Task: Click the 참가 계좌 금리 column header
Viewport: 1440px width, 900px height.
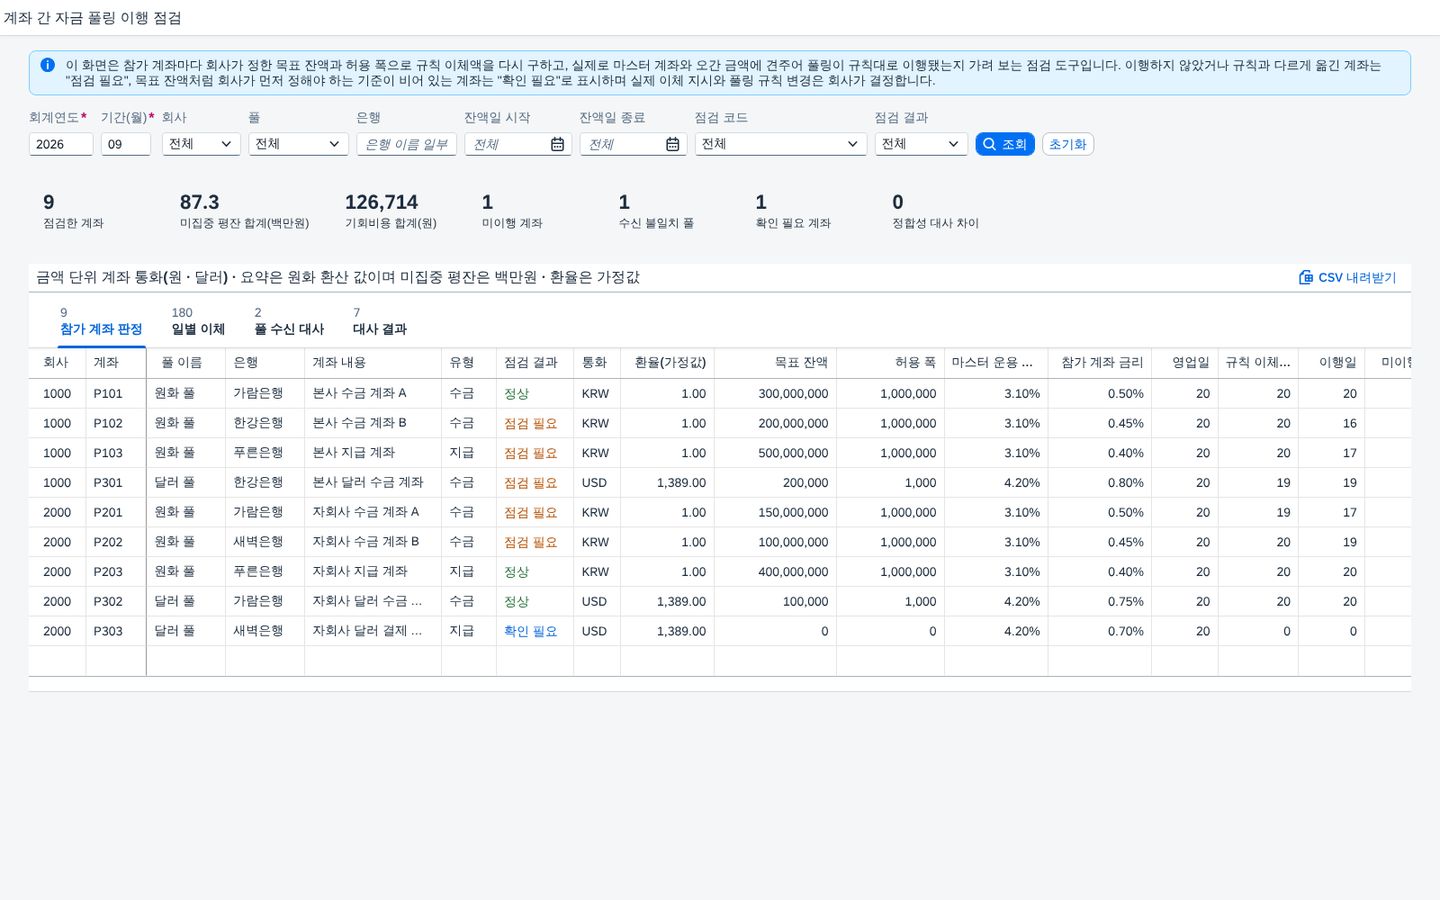Action: pyautogui.click(x=1101, y=362)
